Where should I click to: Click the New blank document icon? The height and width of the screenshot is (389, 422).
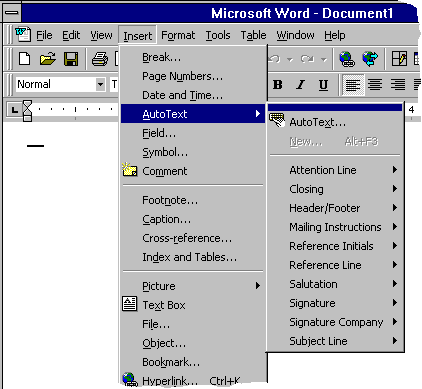[24, 59]
